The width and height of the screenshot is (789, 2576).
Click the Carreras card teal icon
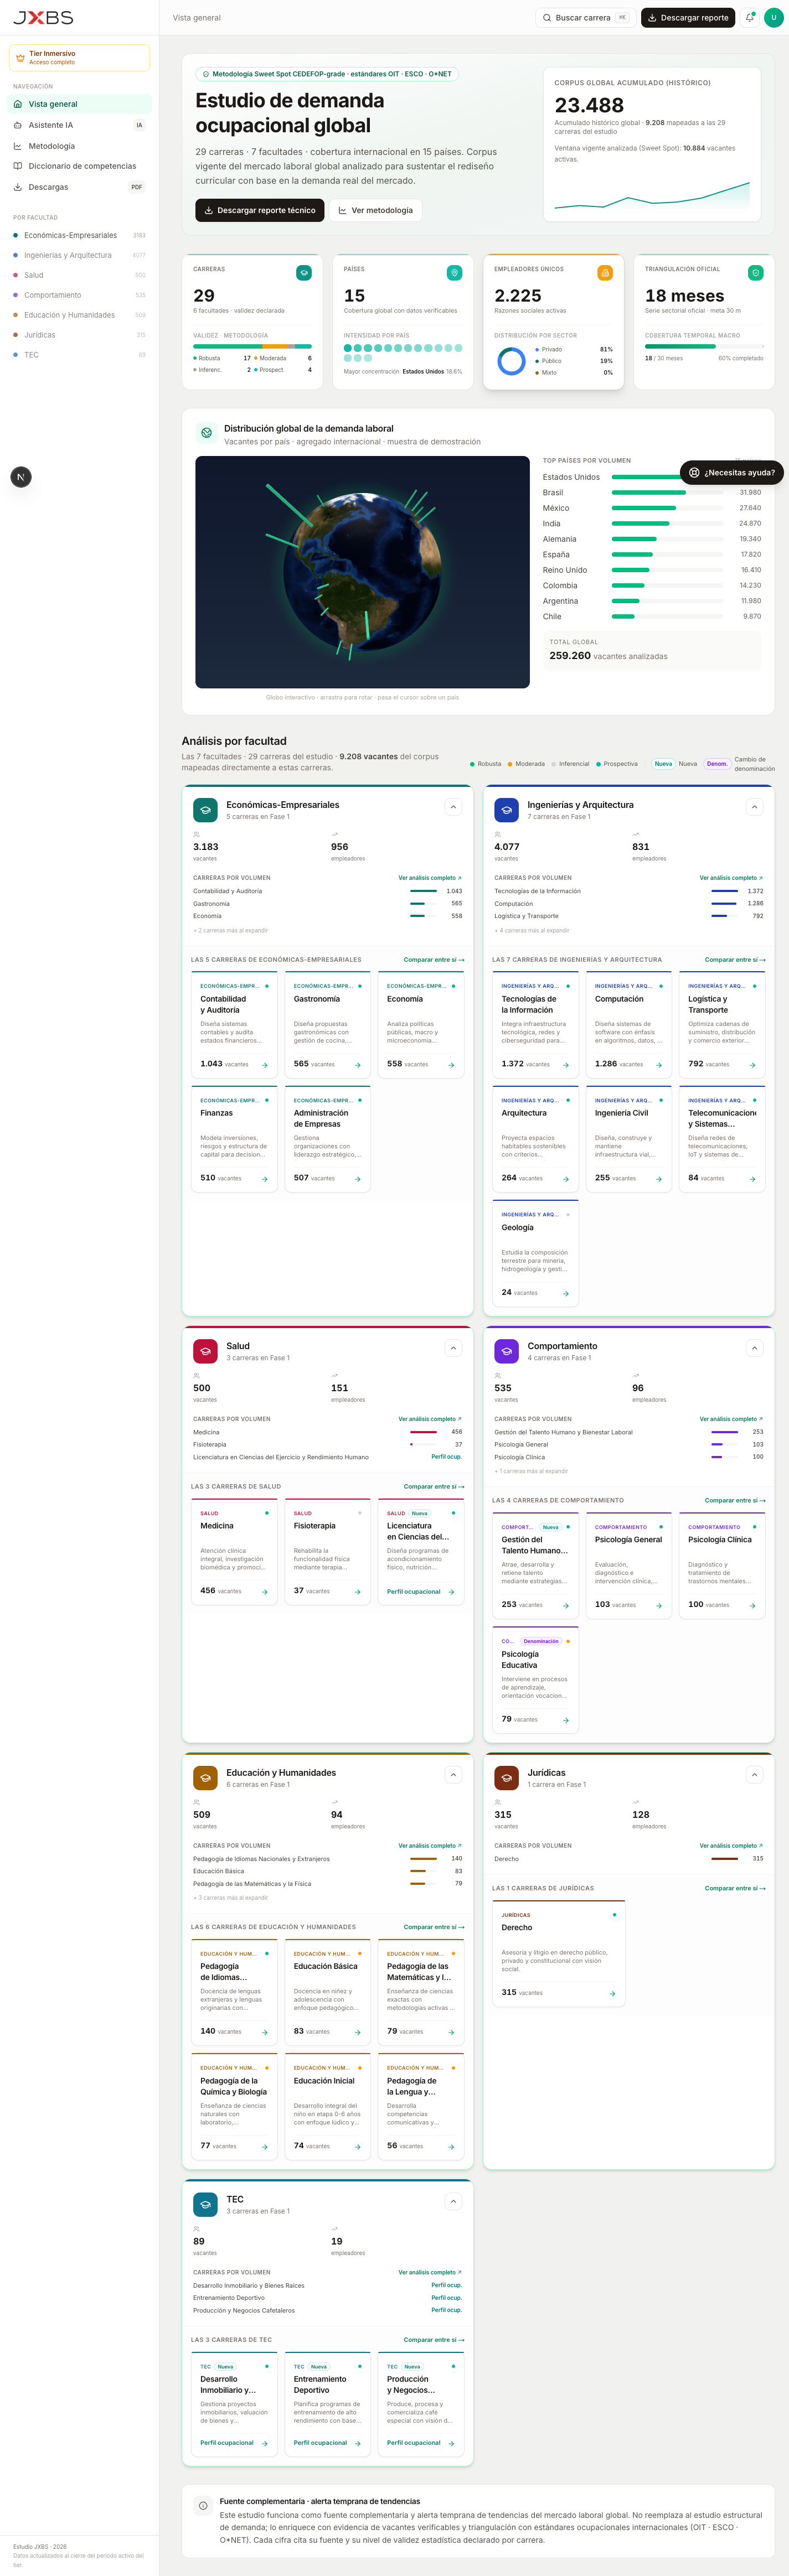coord(304,273)
